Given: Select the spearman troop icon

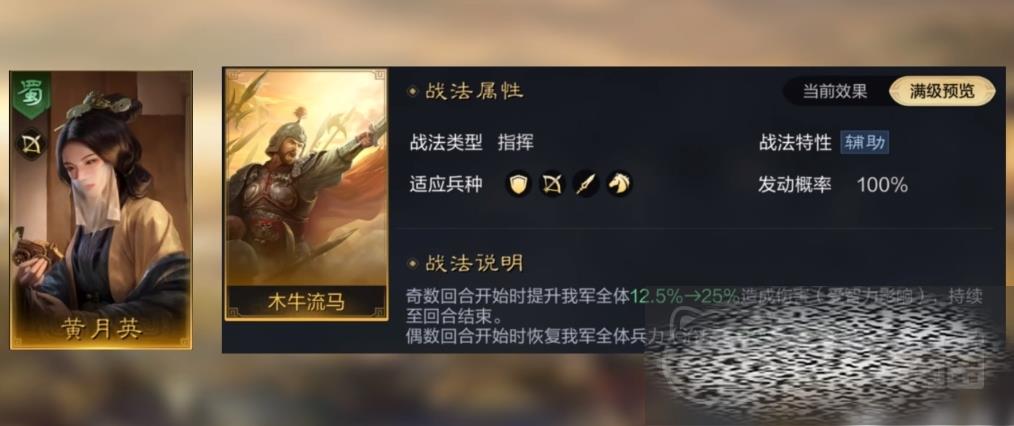Looking at the screenshot, I should tap(586, 185).
